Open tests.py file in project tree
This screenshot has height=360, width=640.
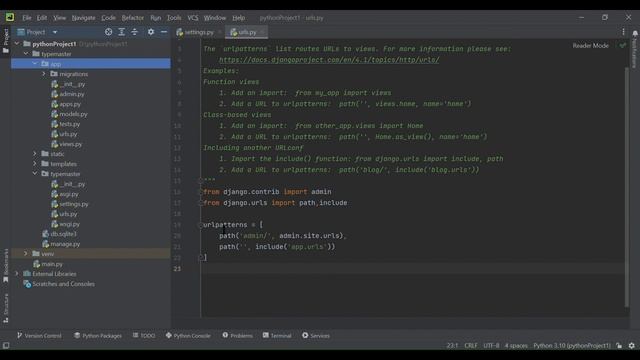click(70, 124)
